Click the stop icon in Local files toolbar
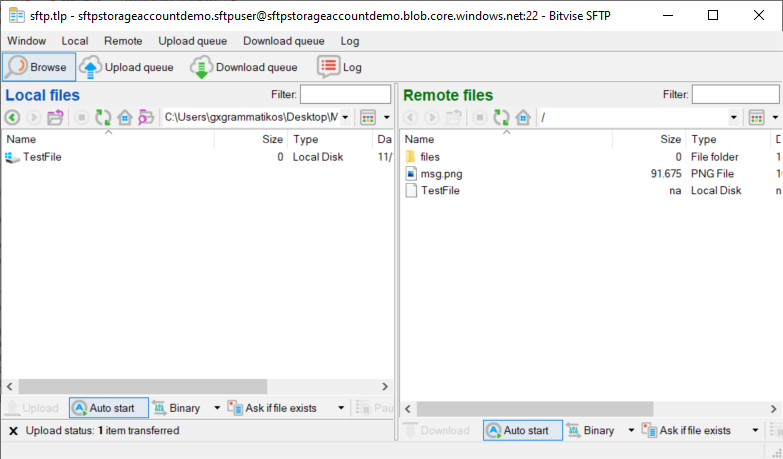The height and width of the screenshot is (459, 783). pyautogui.click(x=81, y=118)
